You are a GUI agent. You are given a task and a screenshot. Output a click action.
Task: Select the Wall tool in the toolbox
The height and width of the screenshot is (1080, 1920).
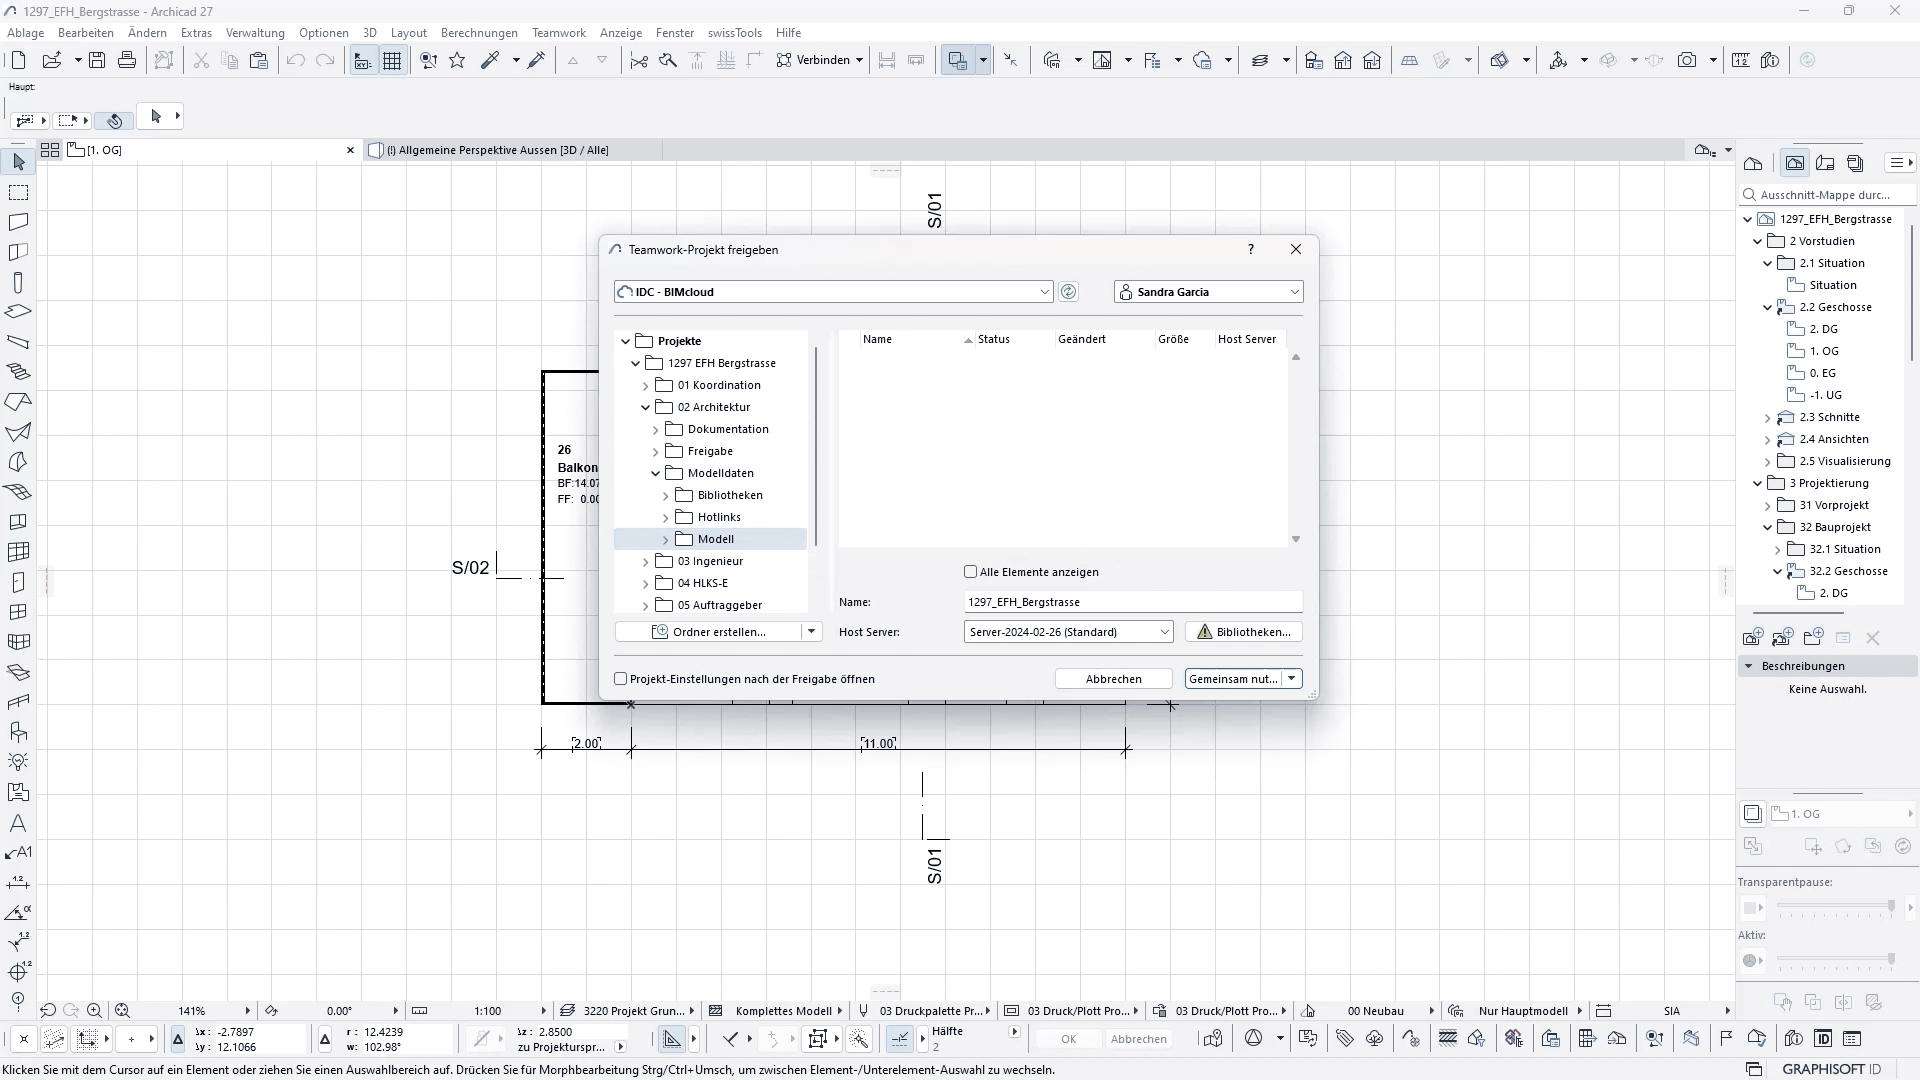pyautogui.click(x=18, y=222)
